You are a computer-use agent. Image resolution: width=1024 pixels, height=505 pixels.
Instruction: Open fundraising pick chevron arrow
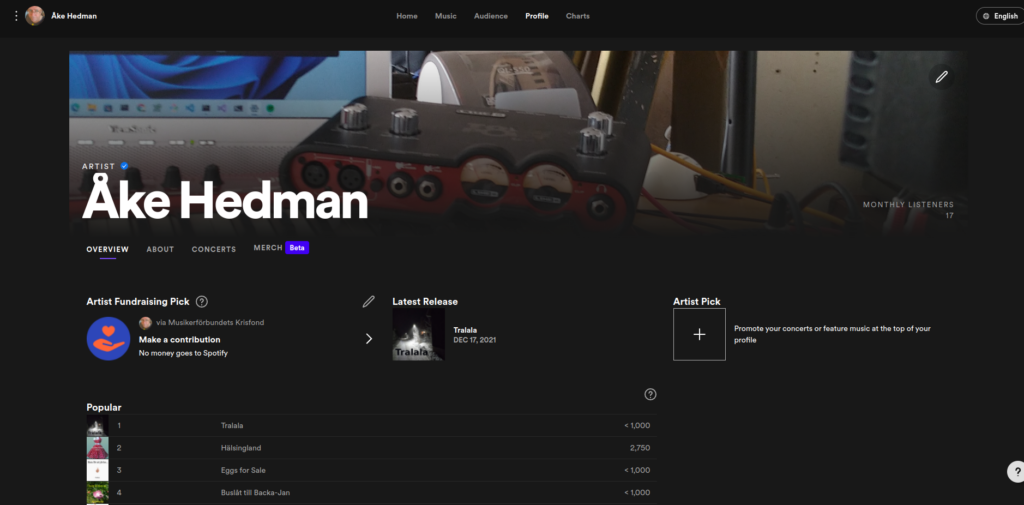[368, 338]
